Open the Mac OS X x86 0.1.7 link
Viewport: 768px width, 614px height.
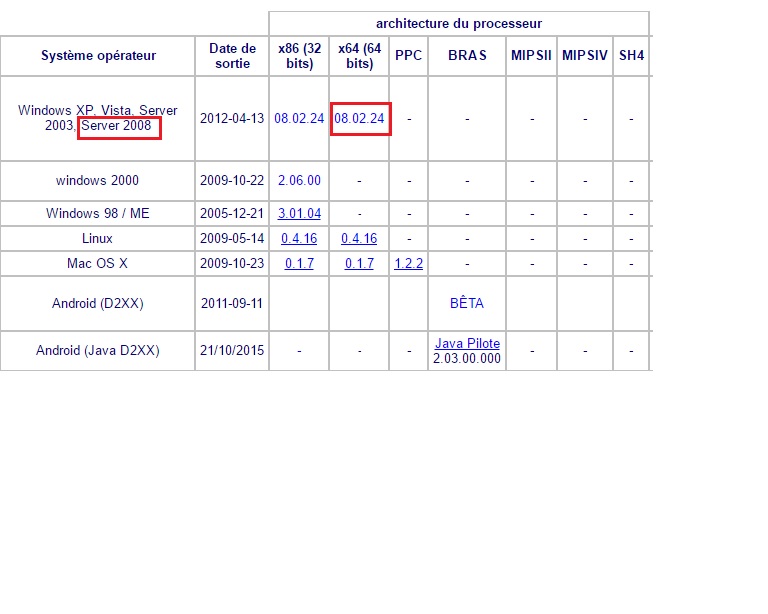coord(299,263)
